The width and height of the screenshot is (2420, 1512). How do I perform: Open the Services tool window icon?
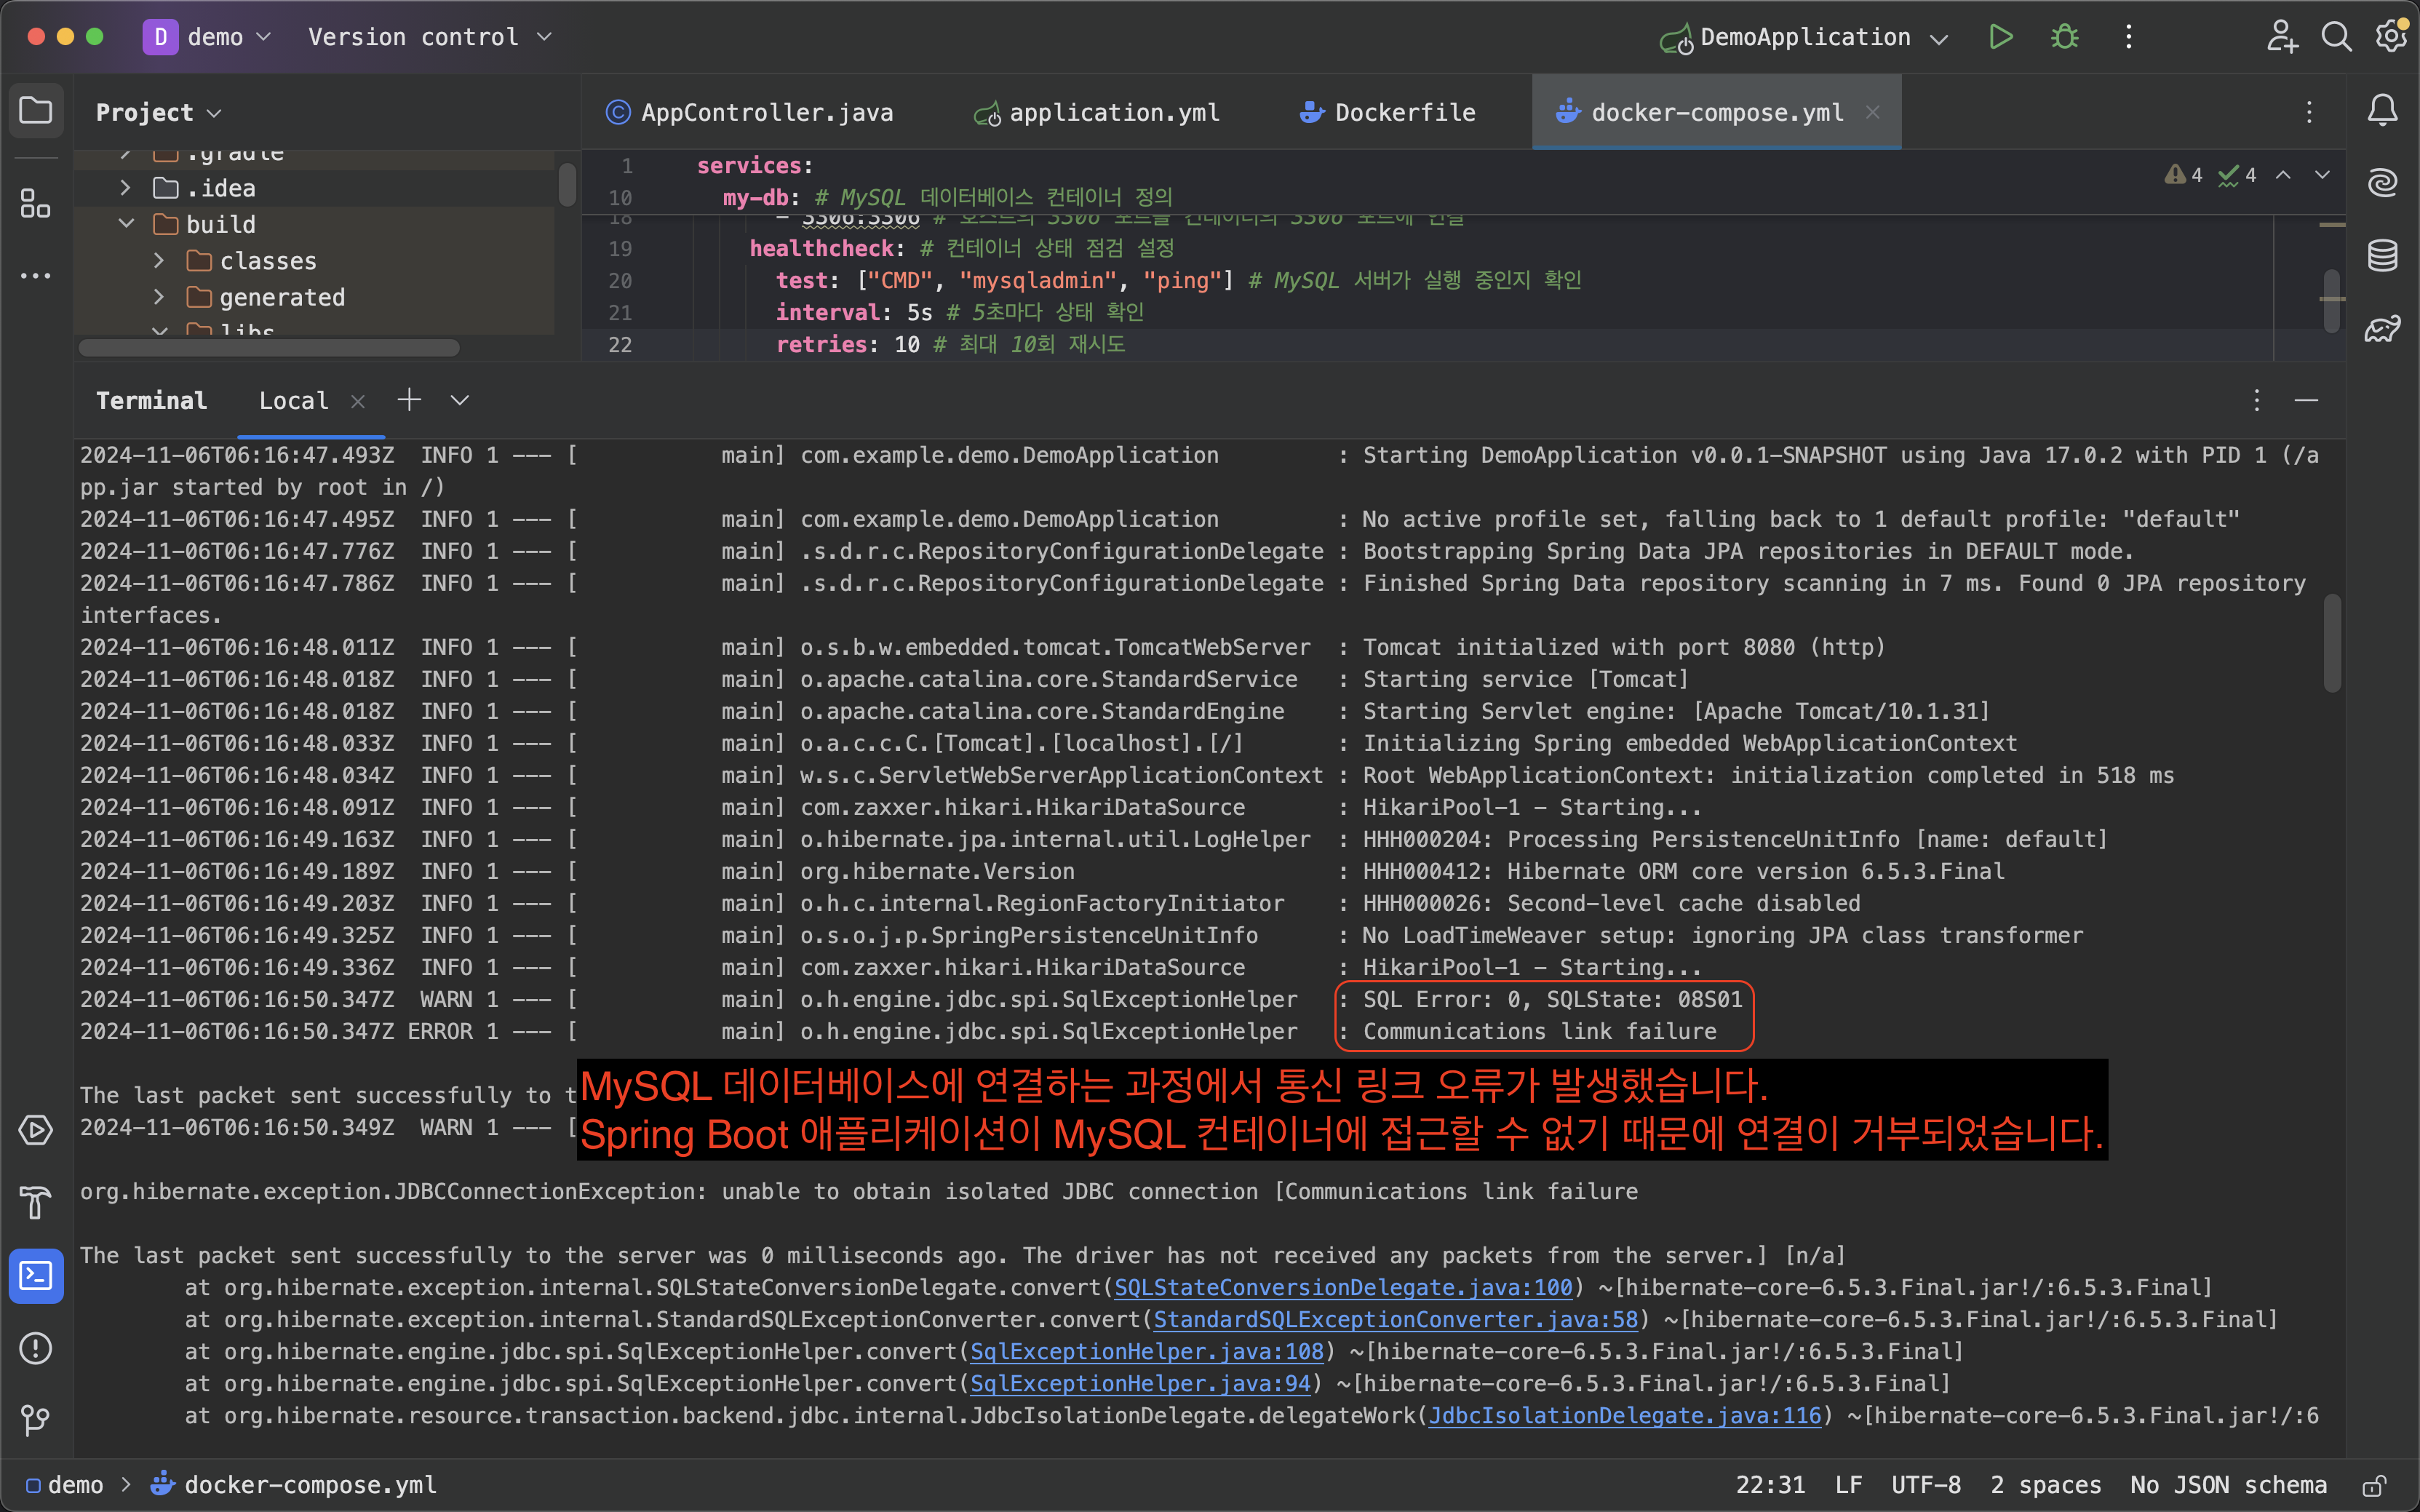pyautogui.click(x=36, y=1130)
